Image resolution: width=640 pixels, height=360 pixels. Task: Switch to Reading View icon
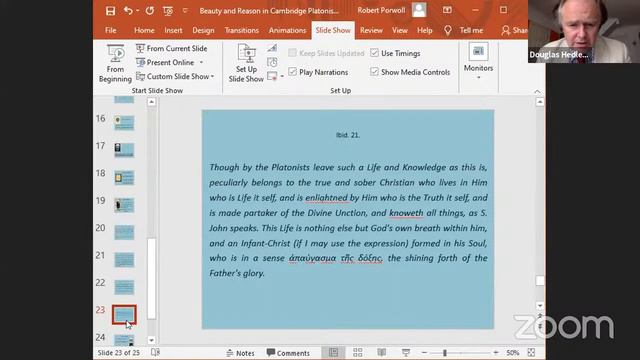(382, 352)
